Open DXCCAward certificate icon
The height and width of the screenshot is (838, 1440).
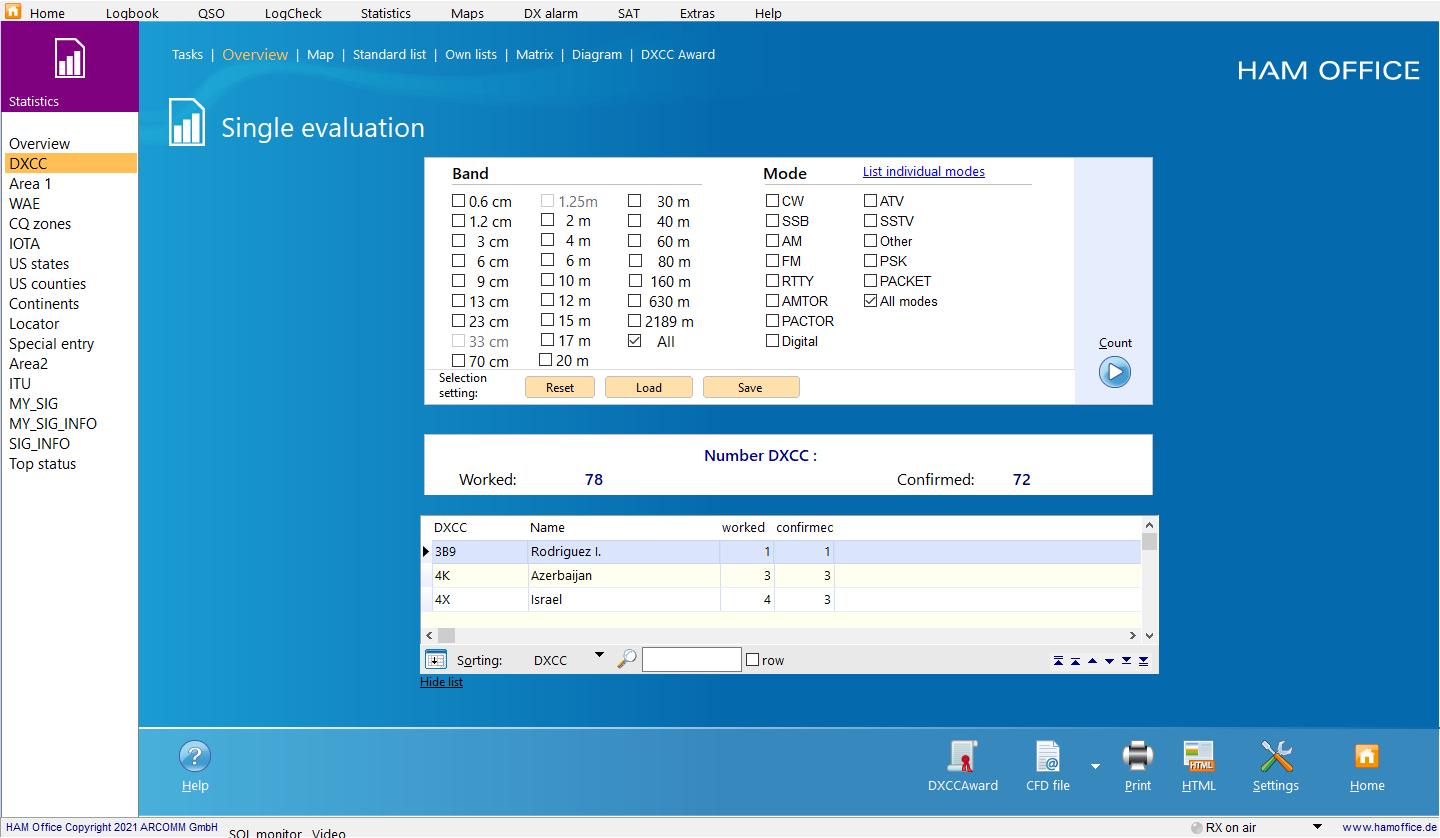(963, 756)
